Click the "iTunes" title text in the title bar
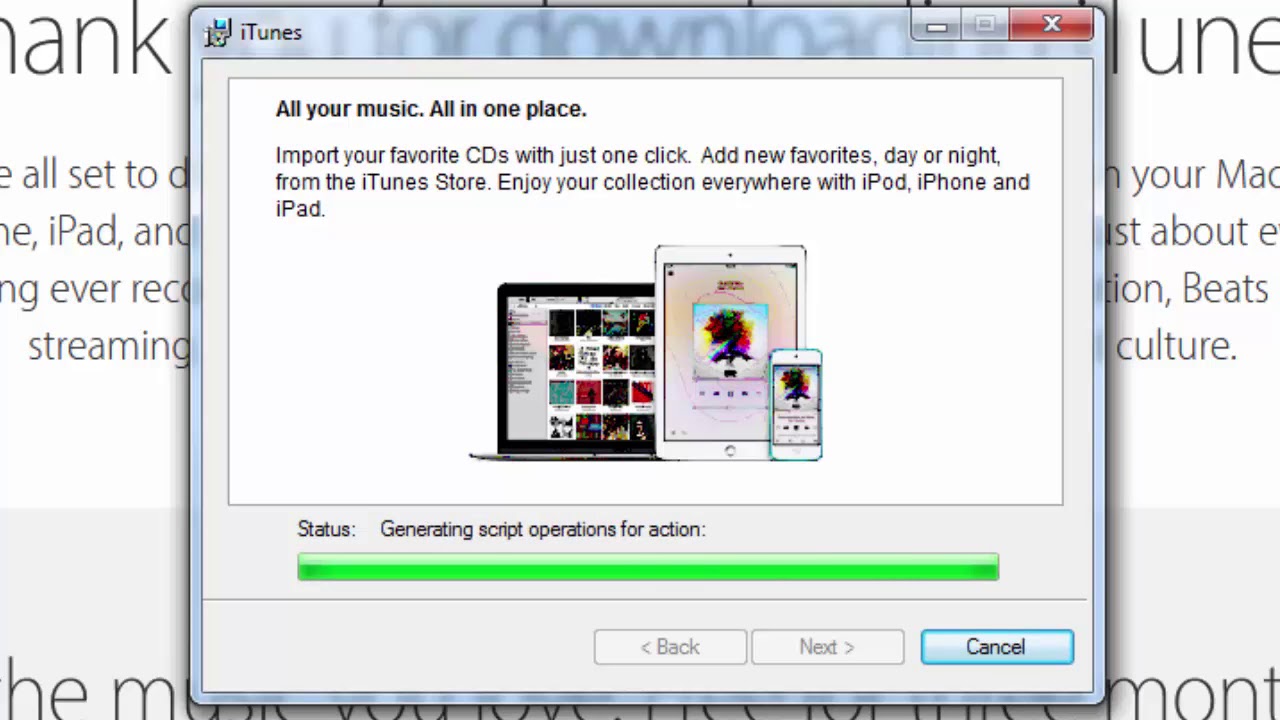This screenshot has height=720, width=1280. pos(271,33)
